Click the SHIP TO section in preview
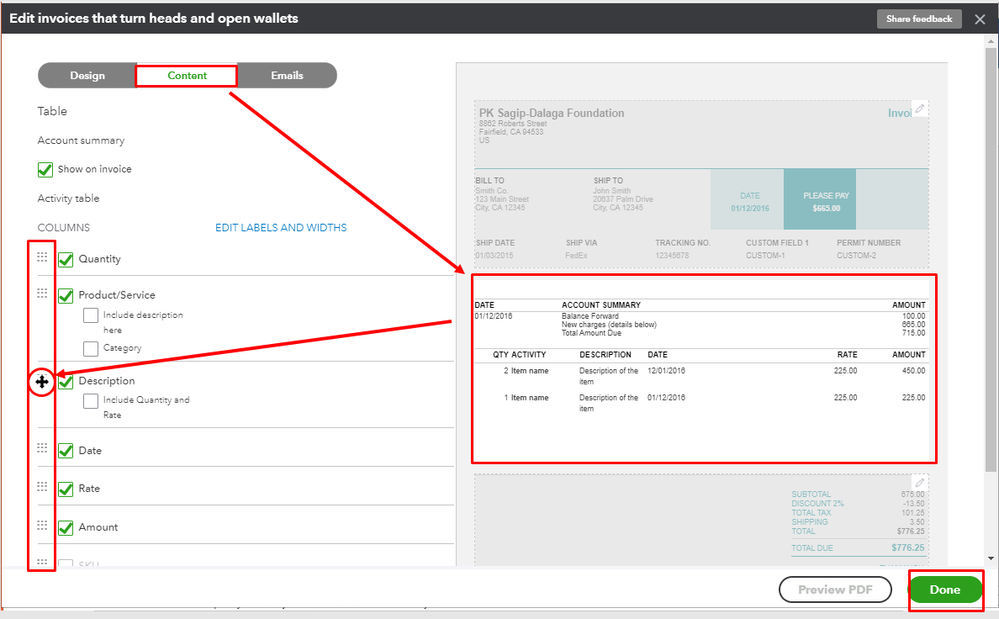The image size is (999, 619). click(x=623, y=194)
